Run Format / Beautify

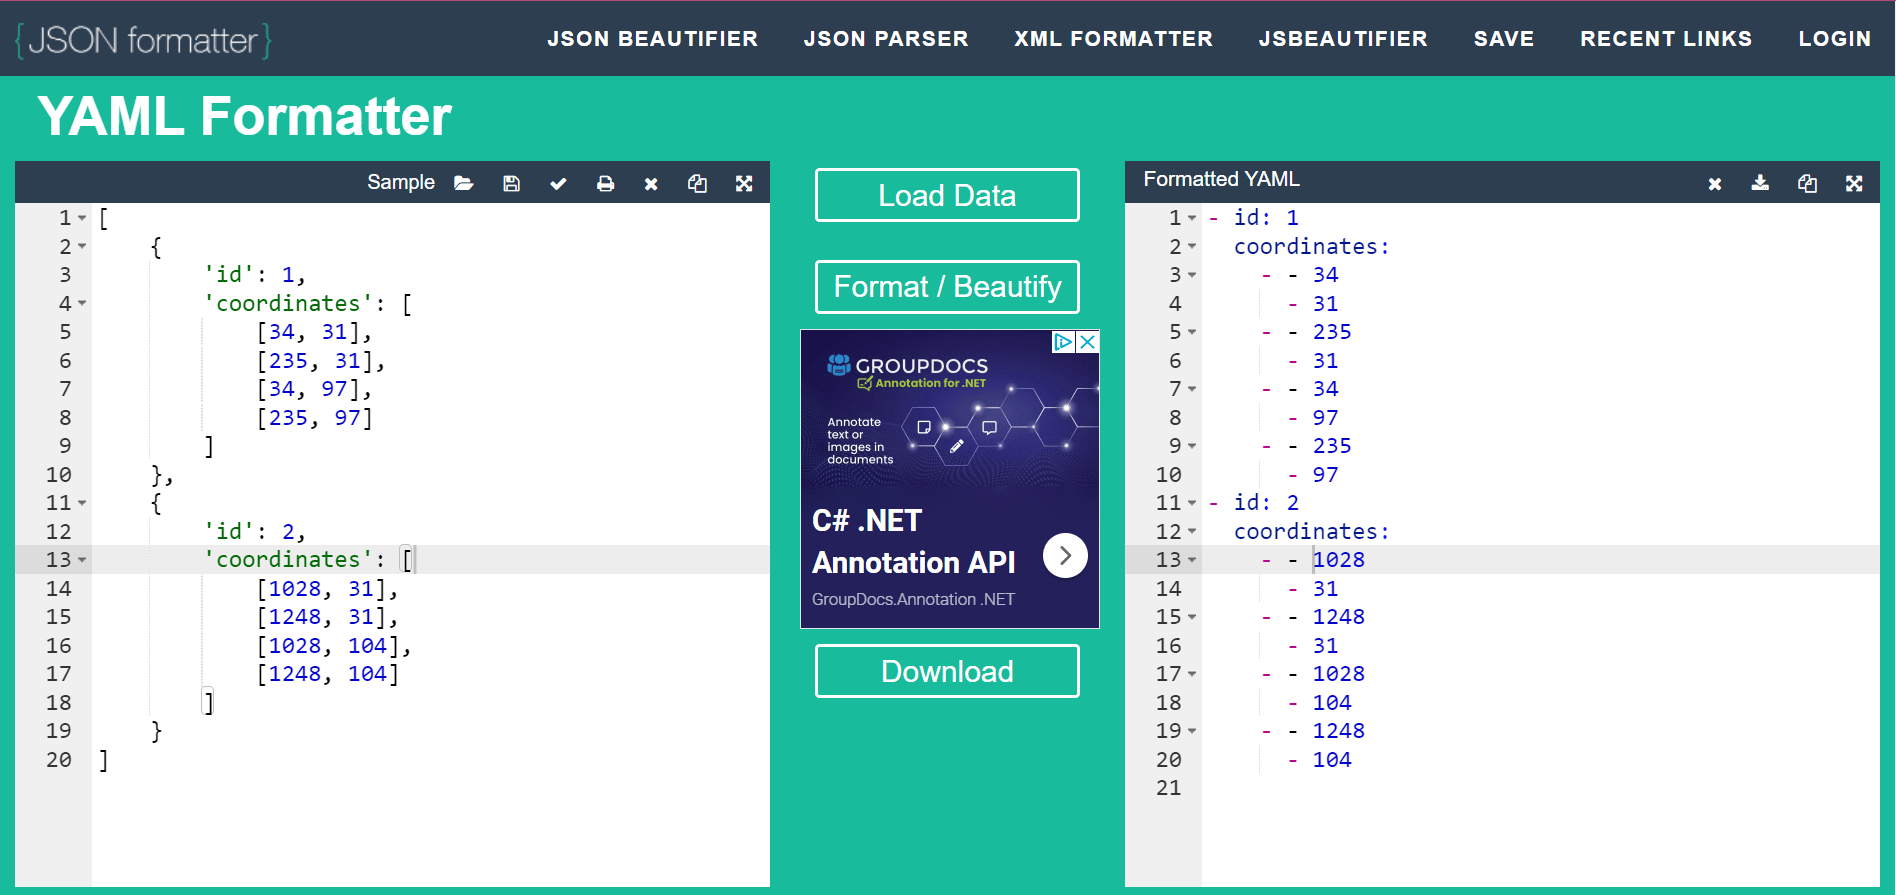[947, 287]
